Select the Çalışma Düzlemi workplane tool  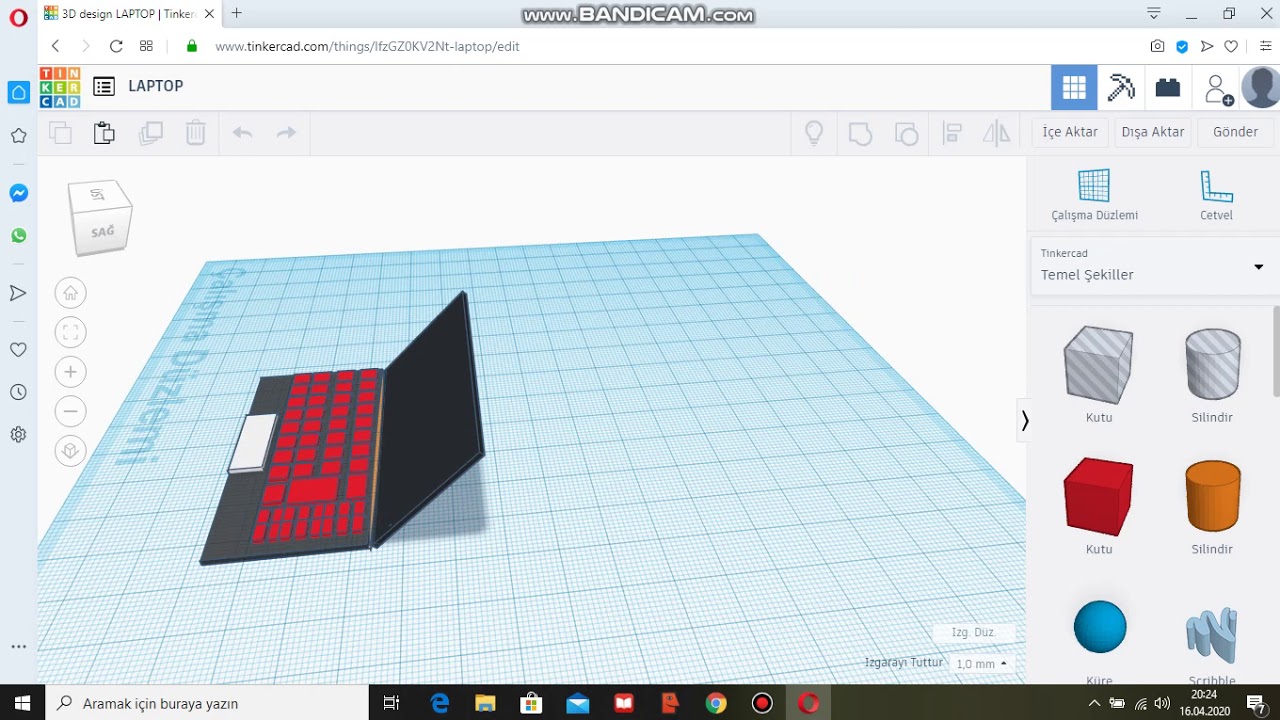[x=1094, y=195]
